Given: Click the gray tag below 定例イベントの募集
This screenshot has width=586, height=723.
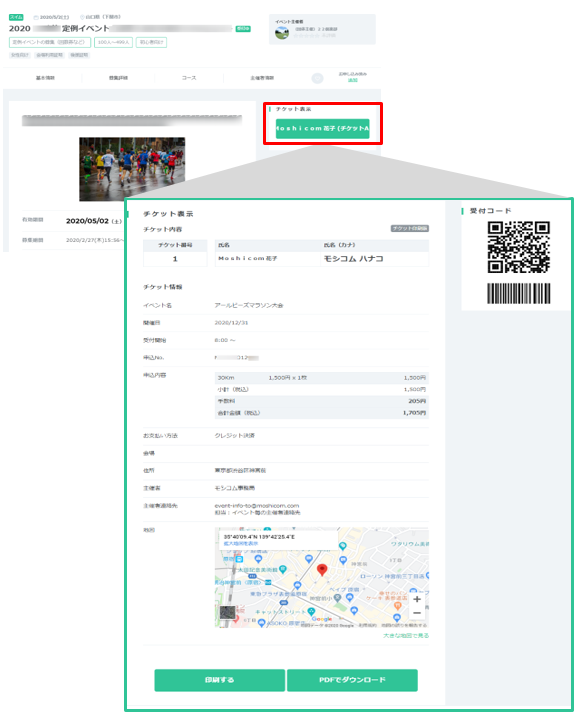Looking at the screenshot, I should (x=20, y=55).
